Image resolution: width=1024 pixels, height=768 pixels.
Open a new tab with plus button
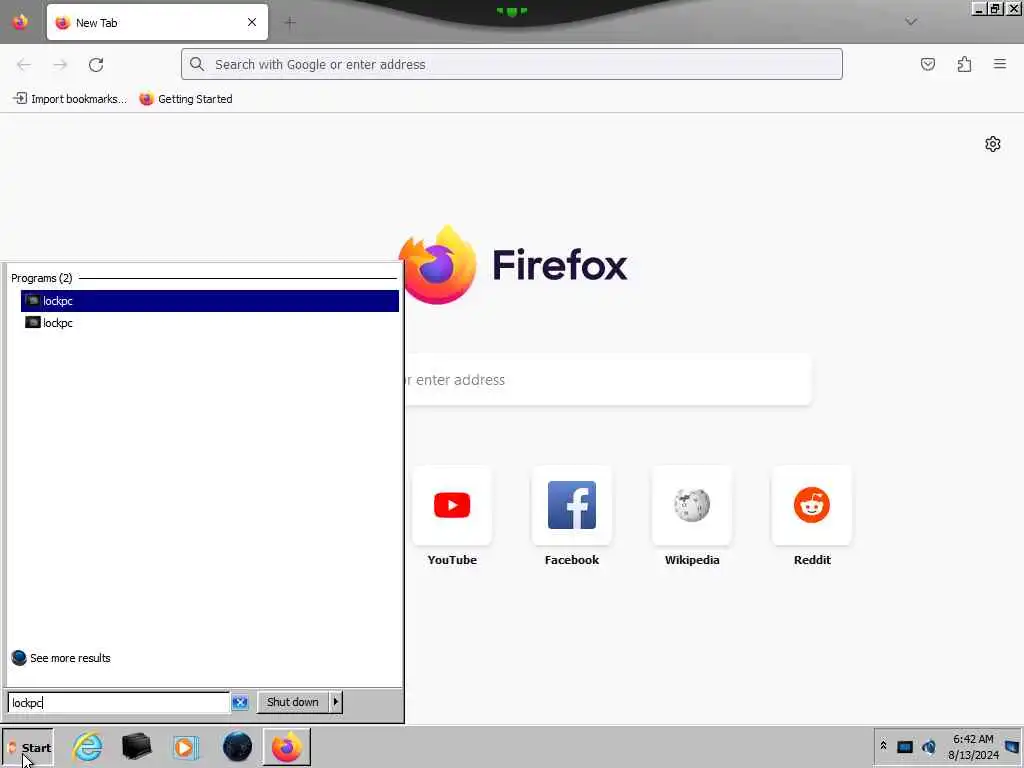coord(290,23)
